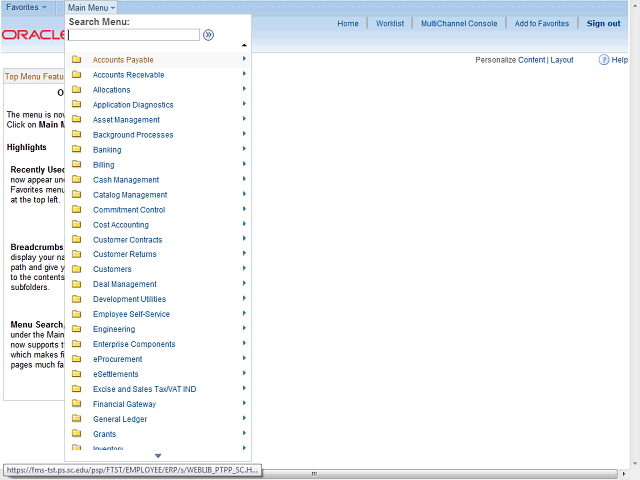Open the Favorites dropdown menu
Screen dimensions: 640x480
[27, 7]
